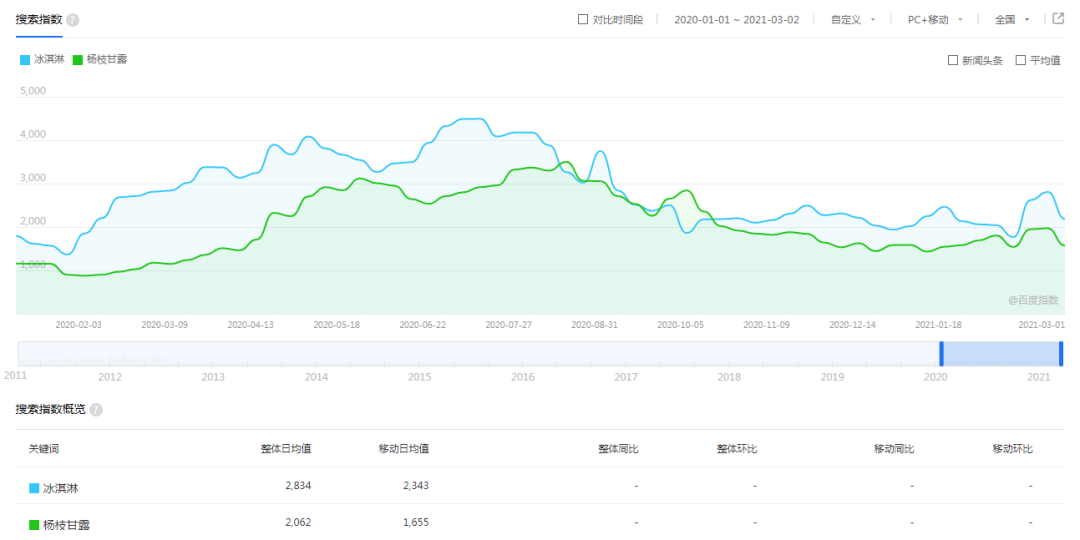Select the 搜索指数 tab
This screenshot has height=540, width=1080.
point(39,20)
